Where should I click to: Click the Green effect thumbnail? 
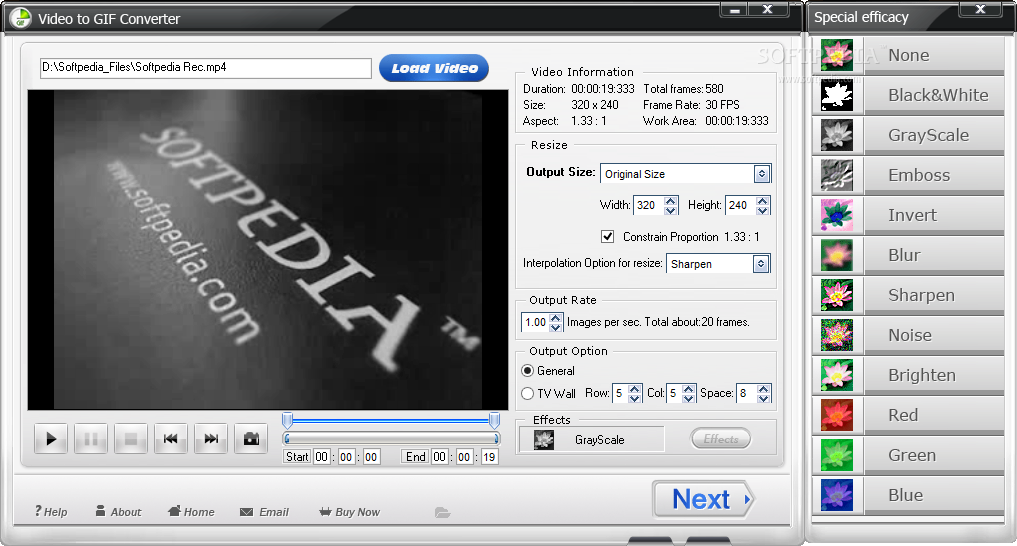(x=837, y=455)
